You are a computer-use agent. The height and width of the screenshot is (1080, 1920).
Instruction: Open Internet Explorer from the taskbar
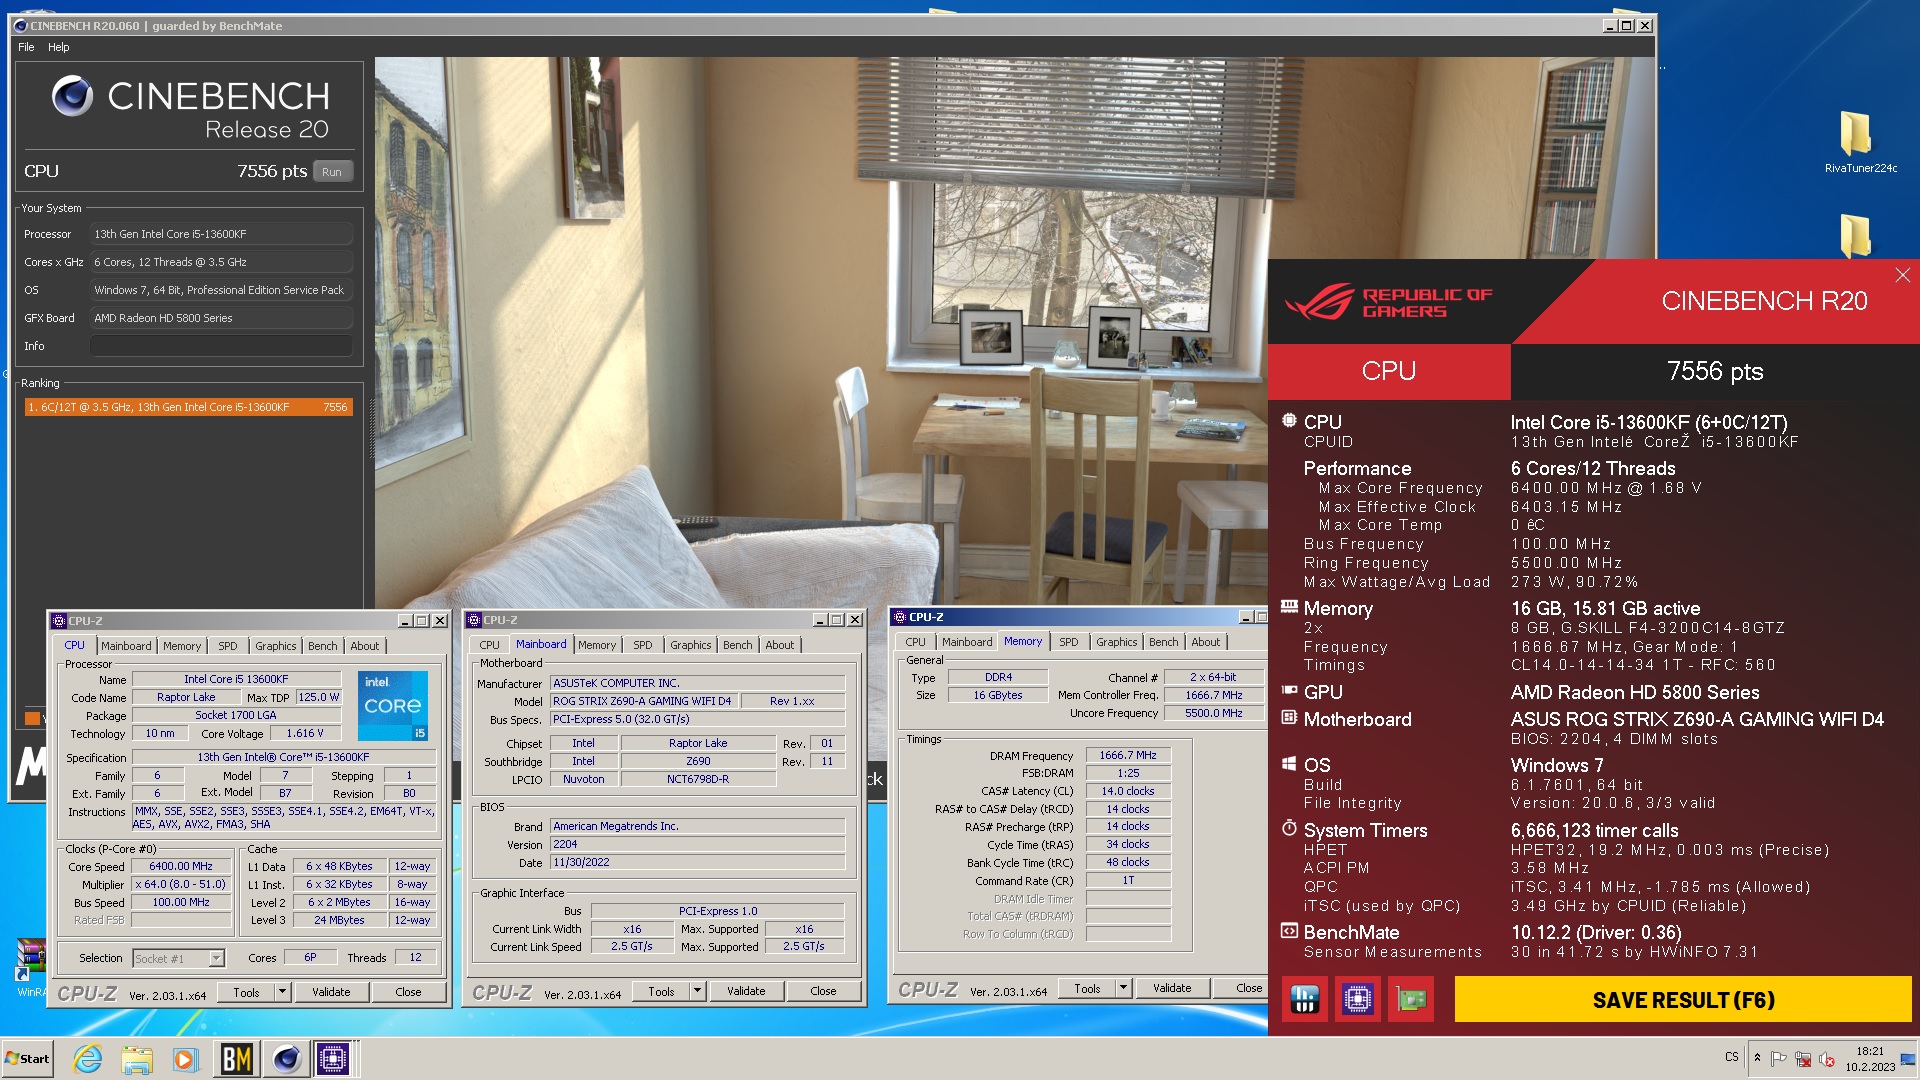(x=88, y=1059)
